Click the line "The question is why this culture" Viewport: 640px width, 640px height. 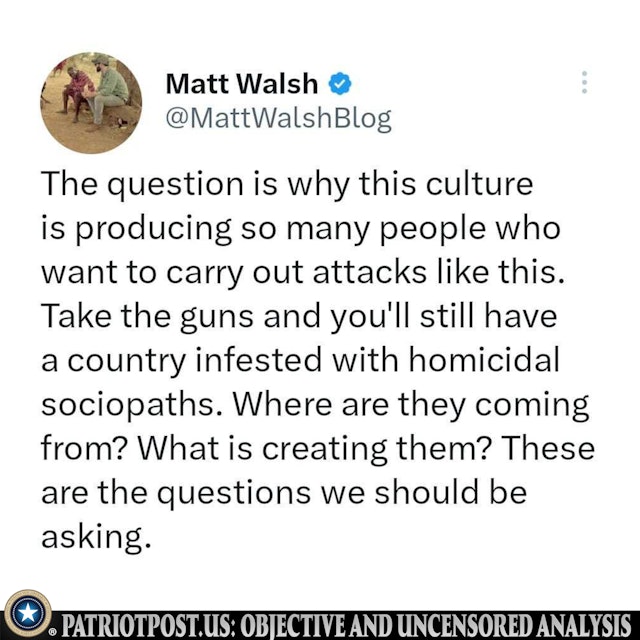click(x=287, y=185)
